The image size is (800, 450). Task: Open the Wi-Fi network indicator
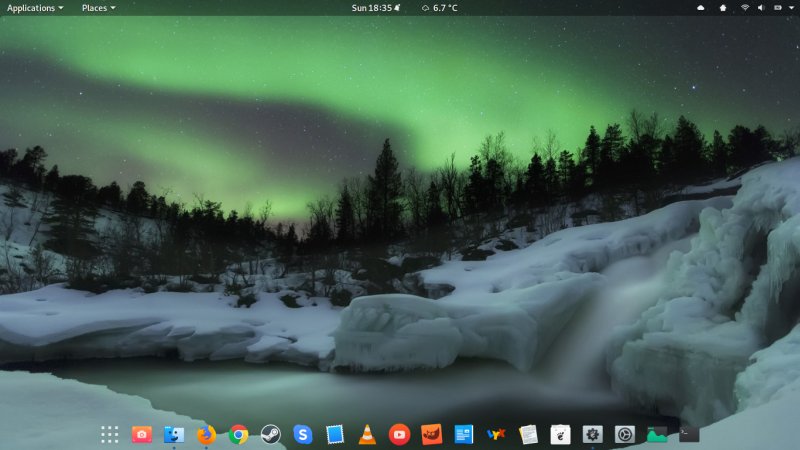pyautogui.click(x=745, y=8)
